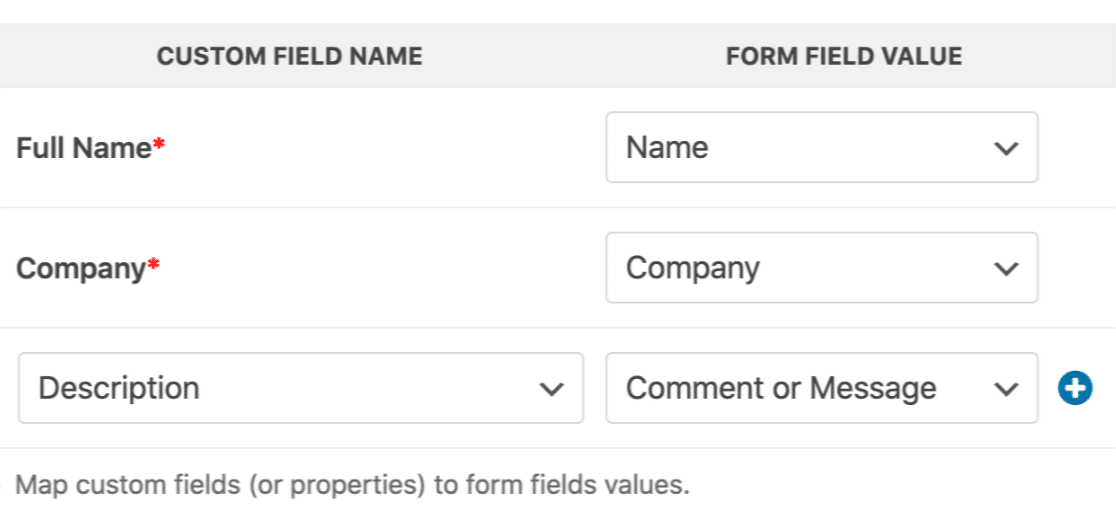
Task: Click the Form Field Value column header
Action: tap(844, 57)
